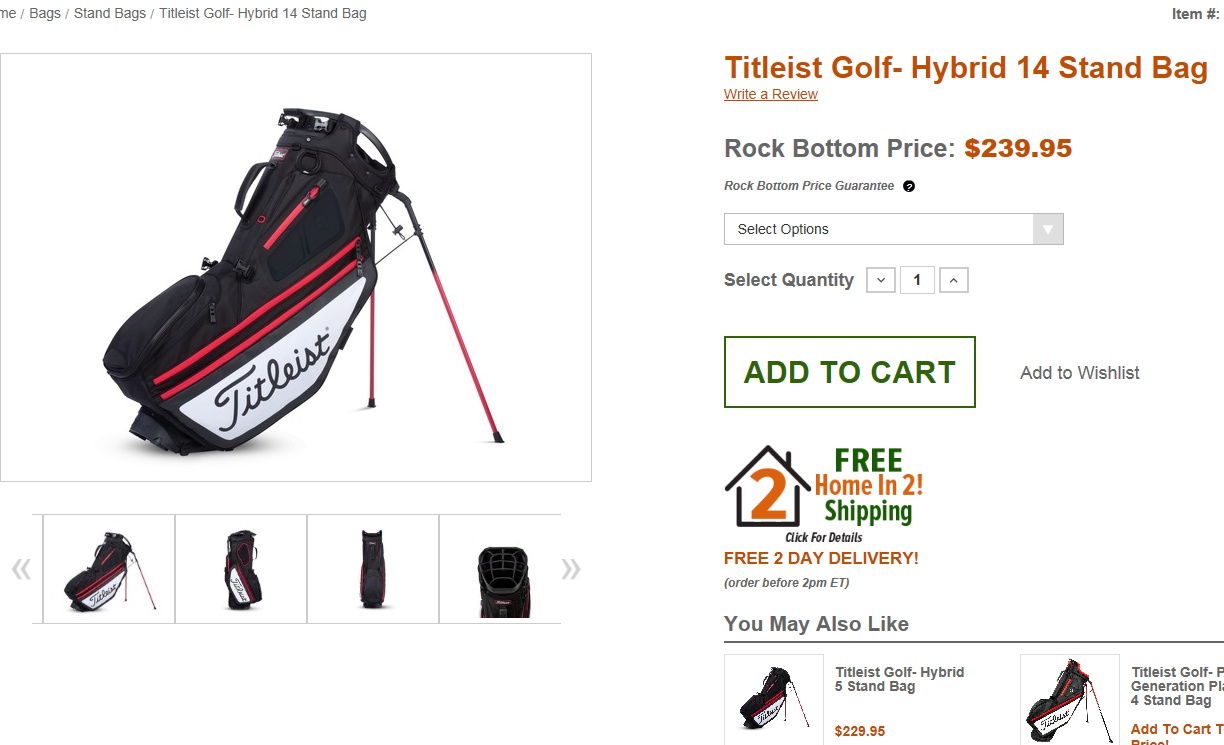
Task: Click the Free Home In 2 Shipping logo
Action: point(824,493)
